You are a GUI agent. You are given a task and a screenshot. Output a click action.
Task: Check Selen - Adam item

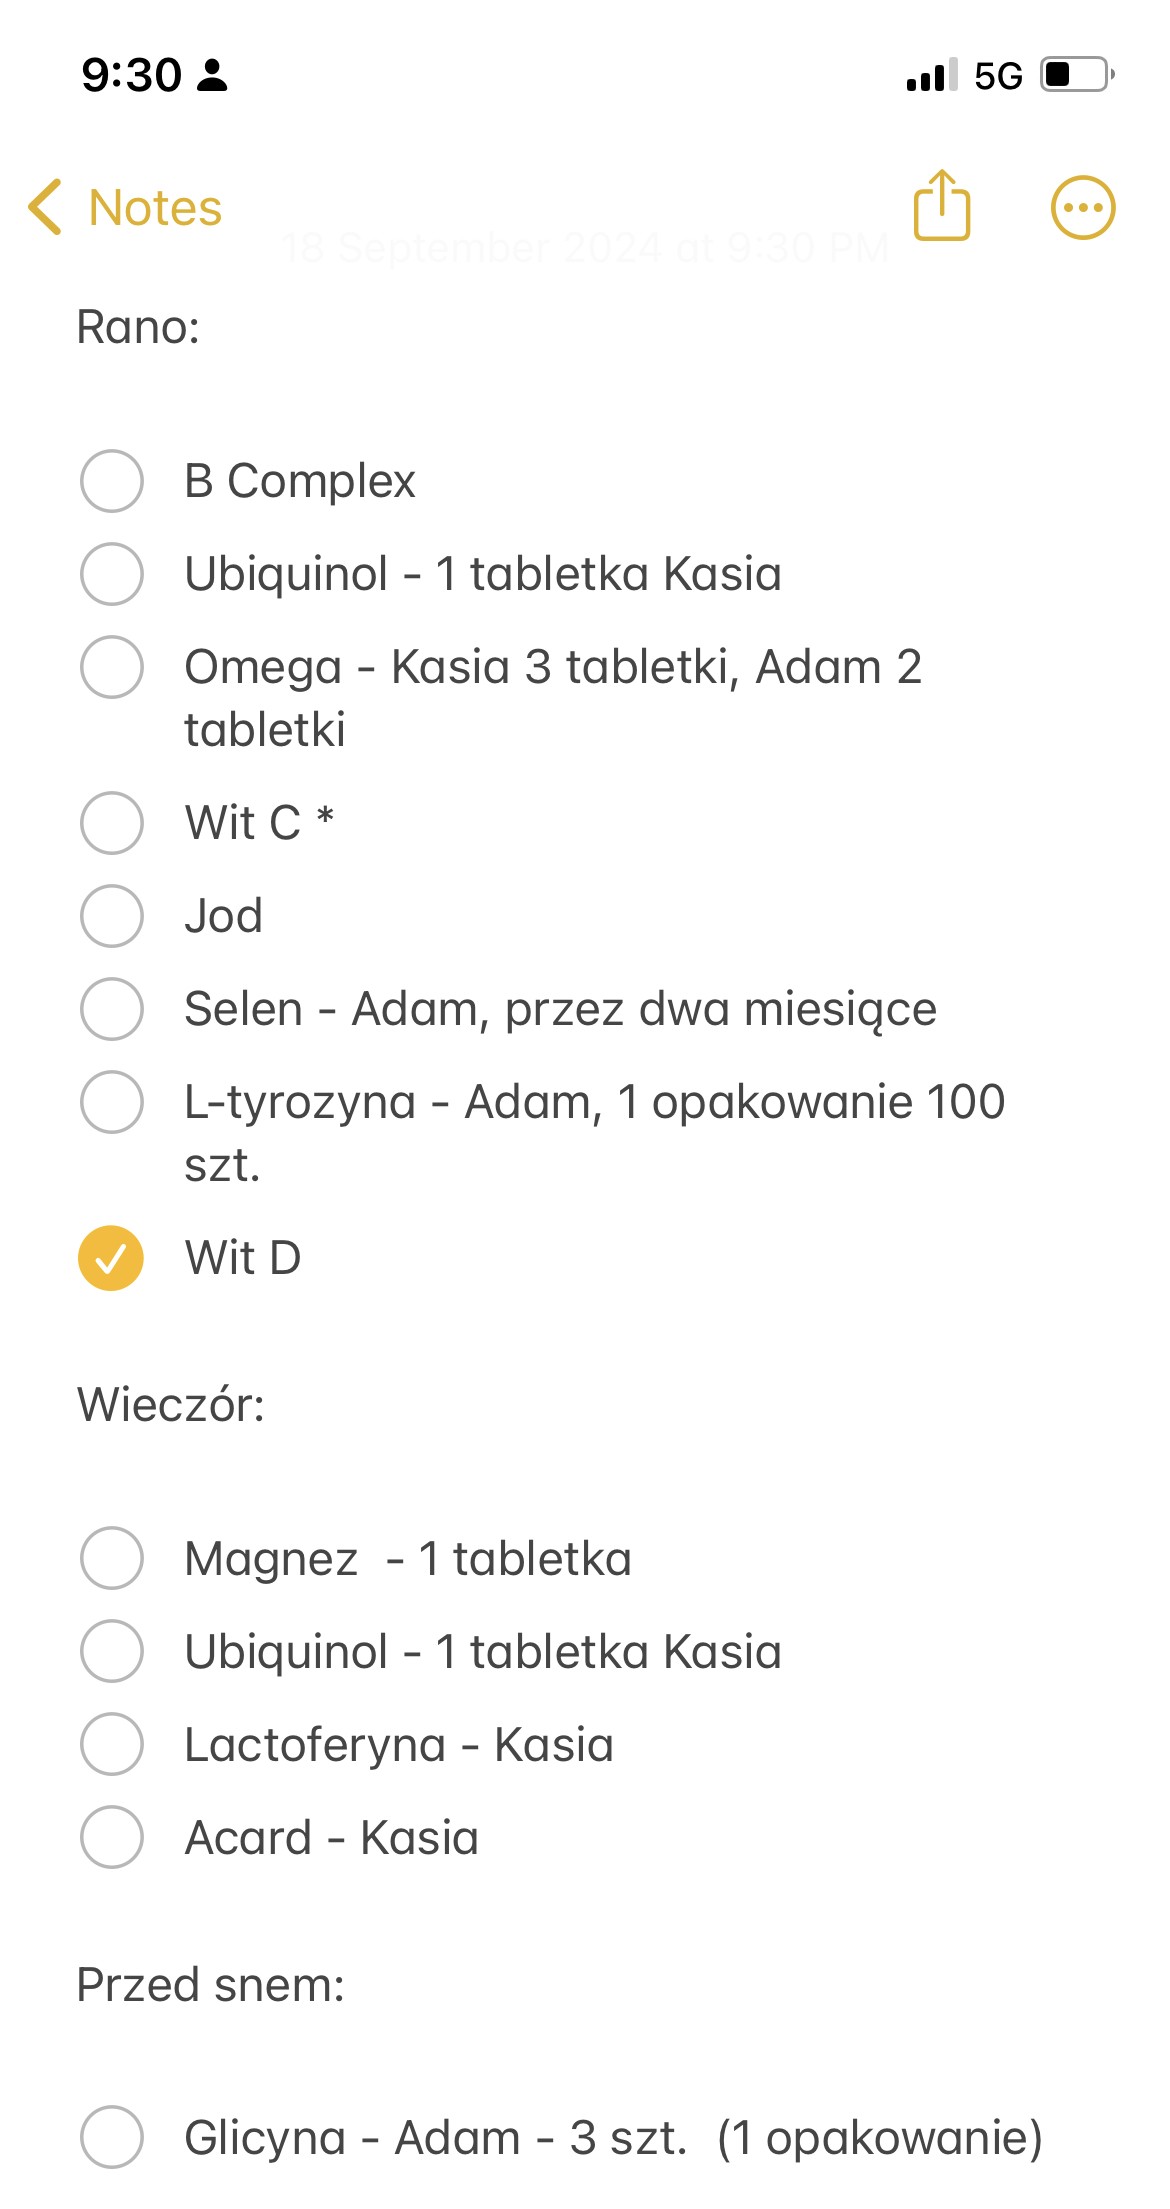click(x=111, y=1009)
